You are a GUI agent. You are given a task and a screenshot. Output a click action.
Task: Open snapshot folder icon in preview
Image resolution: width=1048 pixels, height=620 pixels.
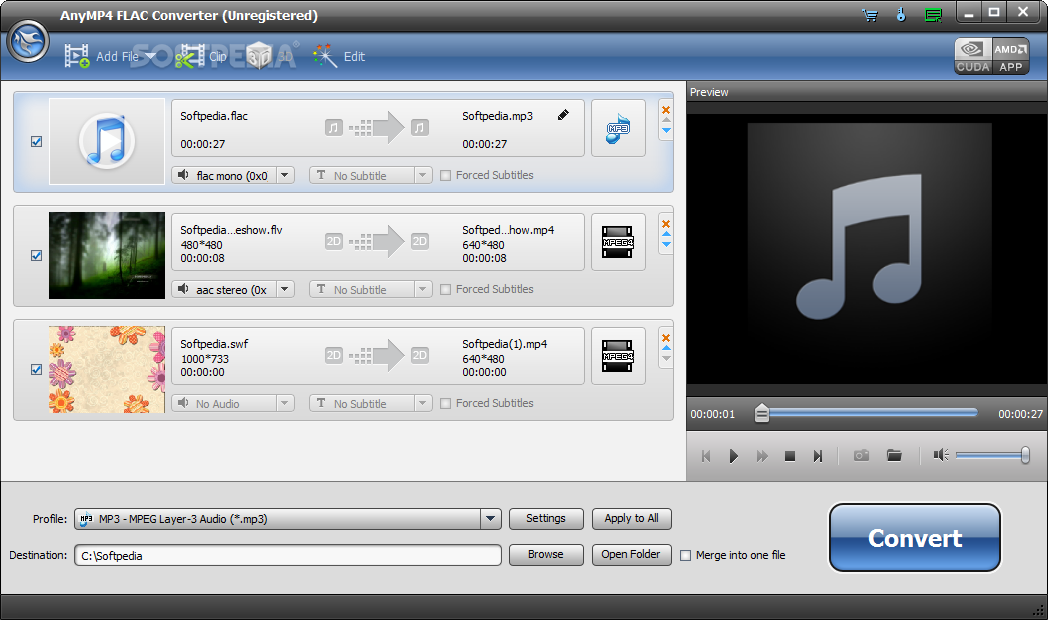(894, 456)
